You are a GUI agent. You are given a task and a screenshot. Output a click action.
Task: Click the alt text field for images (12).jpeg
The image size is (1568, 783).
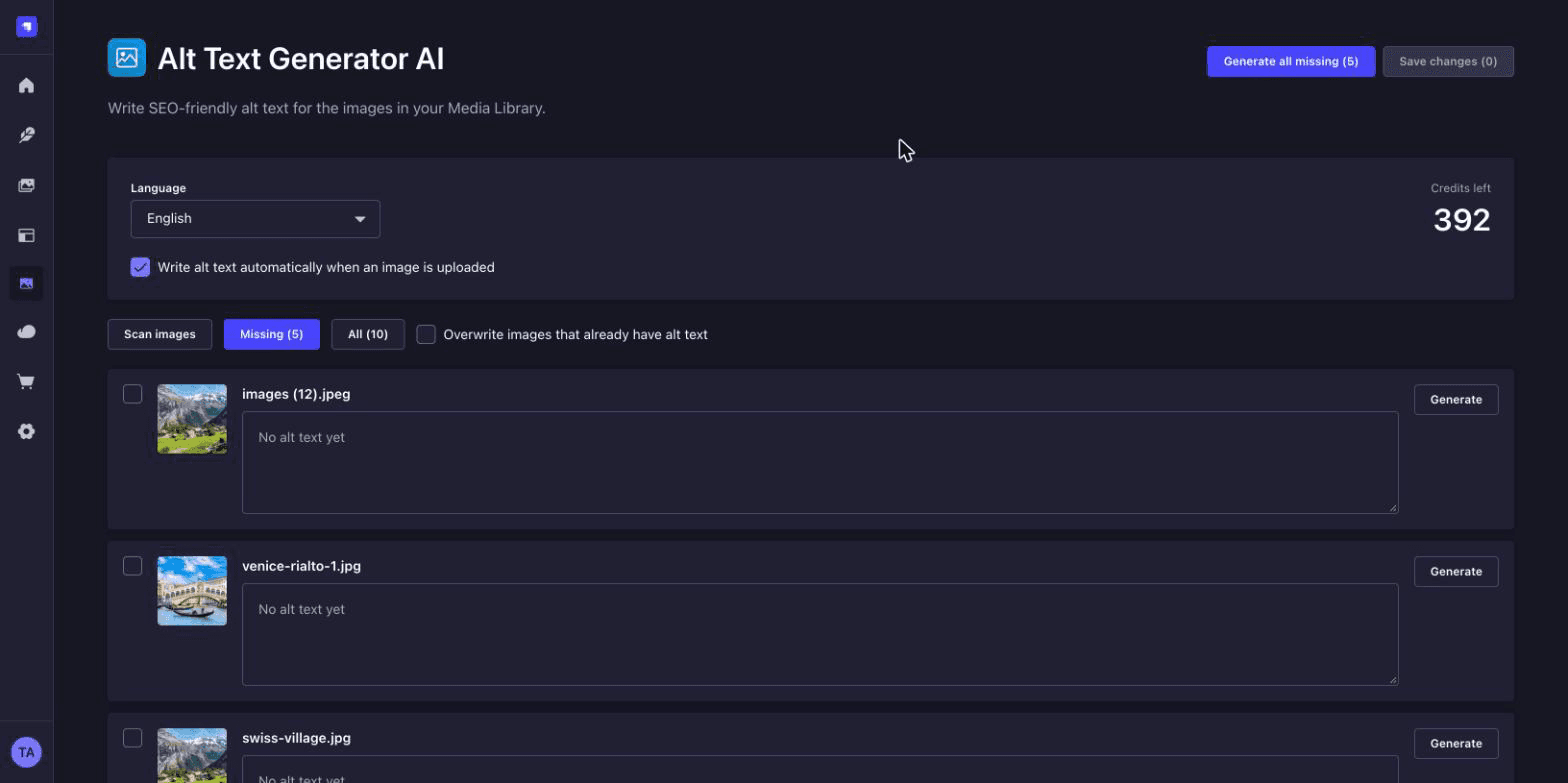click(820, 462)
